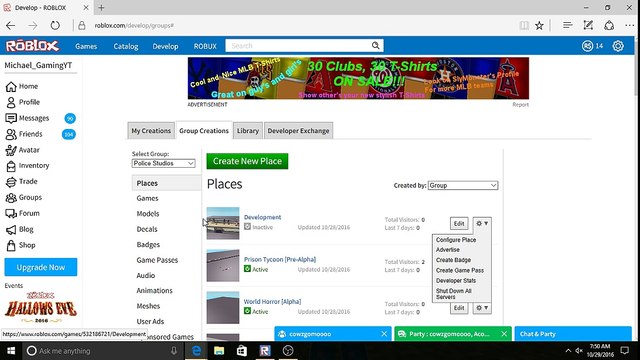
Task: Open Catalog in the top navigation
Action: pos(126,46)
